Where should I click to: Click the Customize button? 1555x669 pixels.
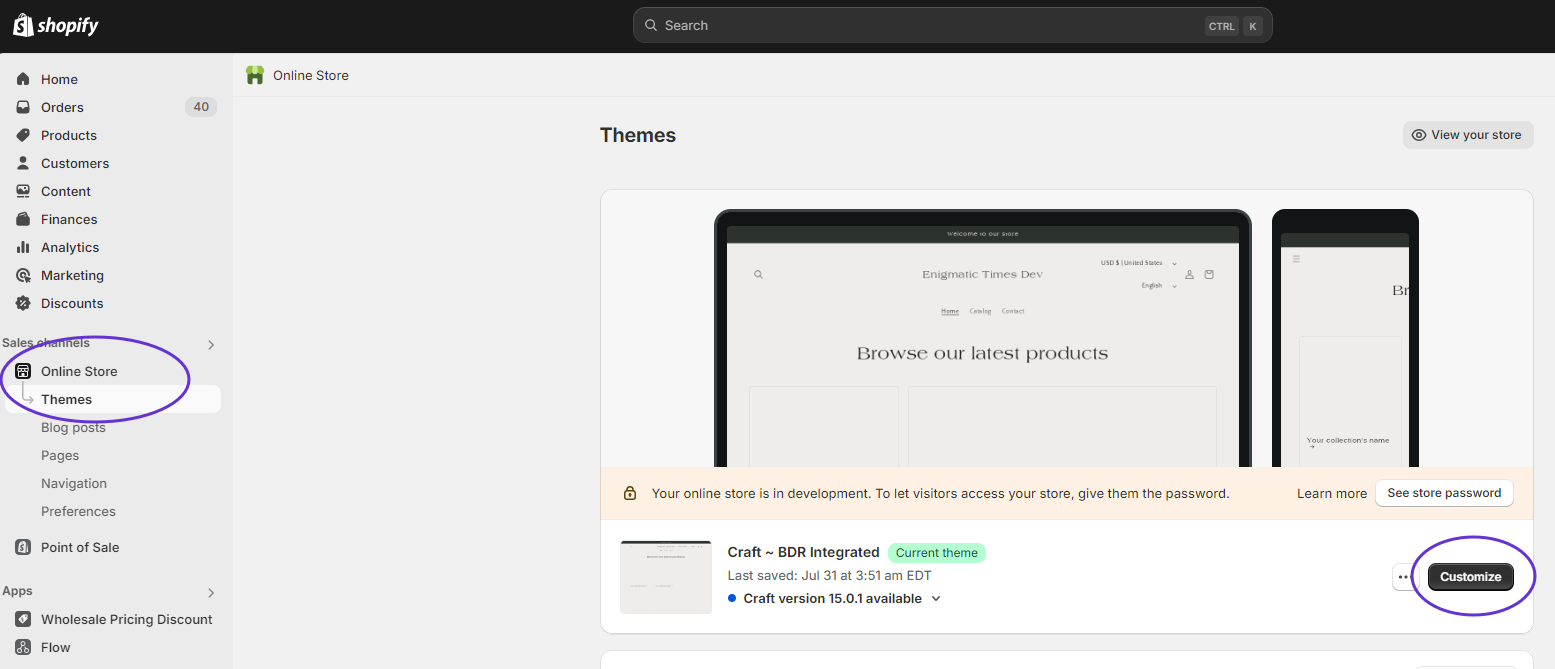pyautogui.click(x=1470, y=577)
